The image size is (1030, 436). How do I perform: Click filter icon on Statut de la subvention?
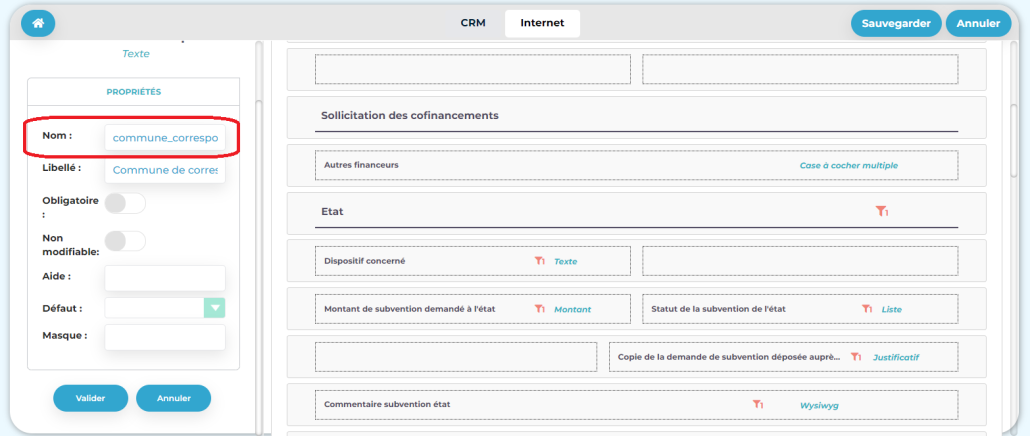(867, 309)
